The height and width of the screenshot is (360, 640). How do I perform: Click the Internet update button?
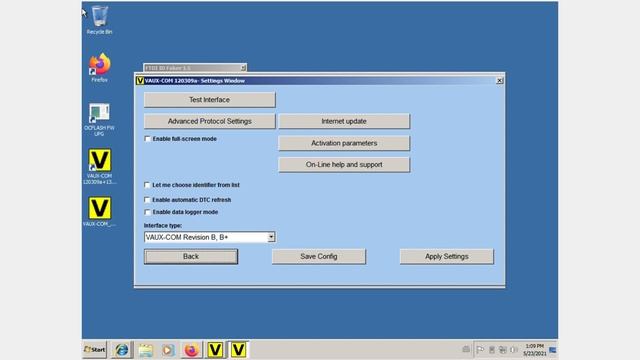344,121
